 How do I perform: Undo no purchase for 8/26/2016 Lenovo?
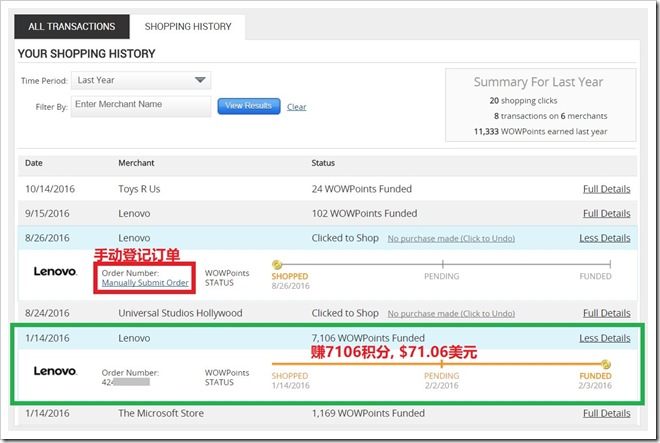451,239
